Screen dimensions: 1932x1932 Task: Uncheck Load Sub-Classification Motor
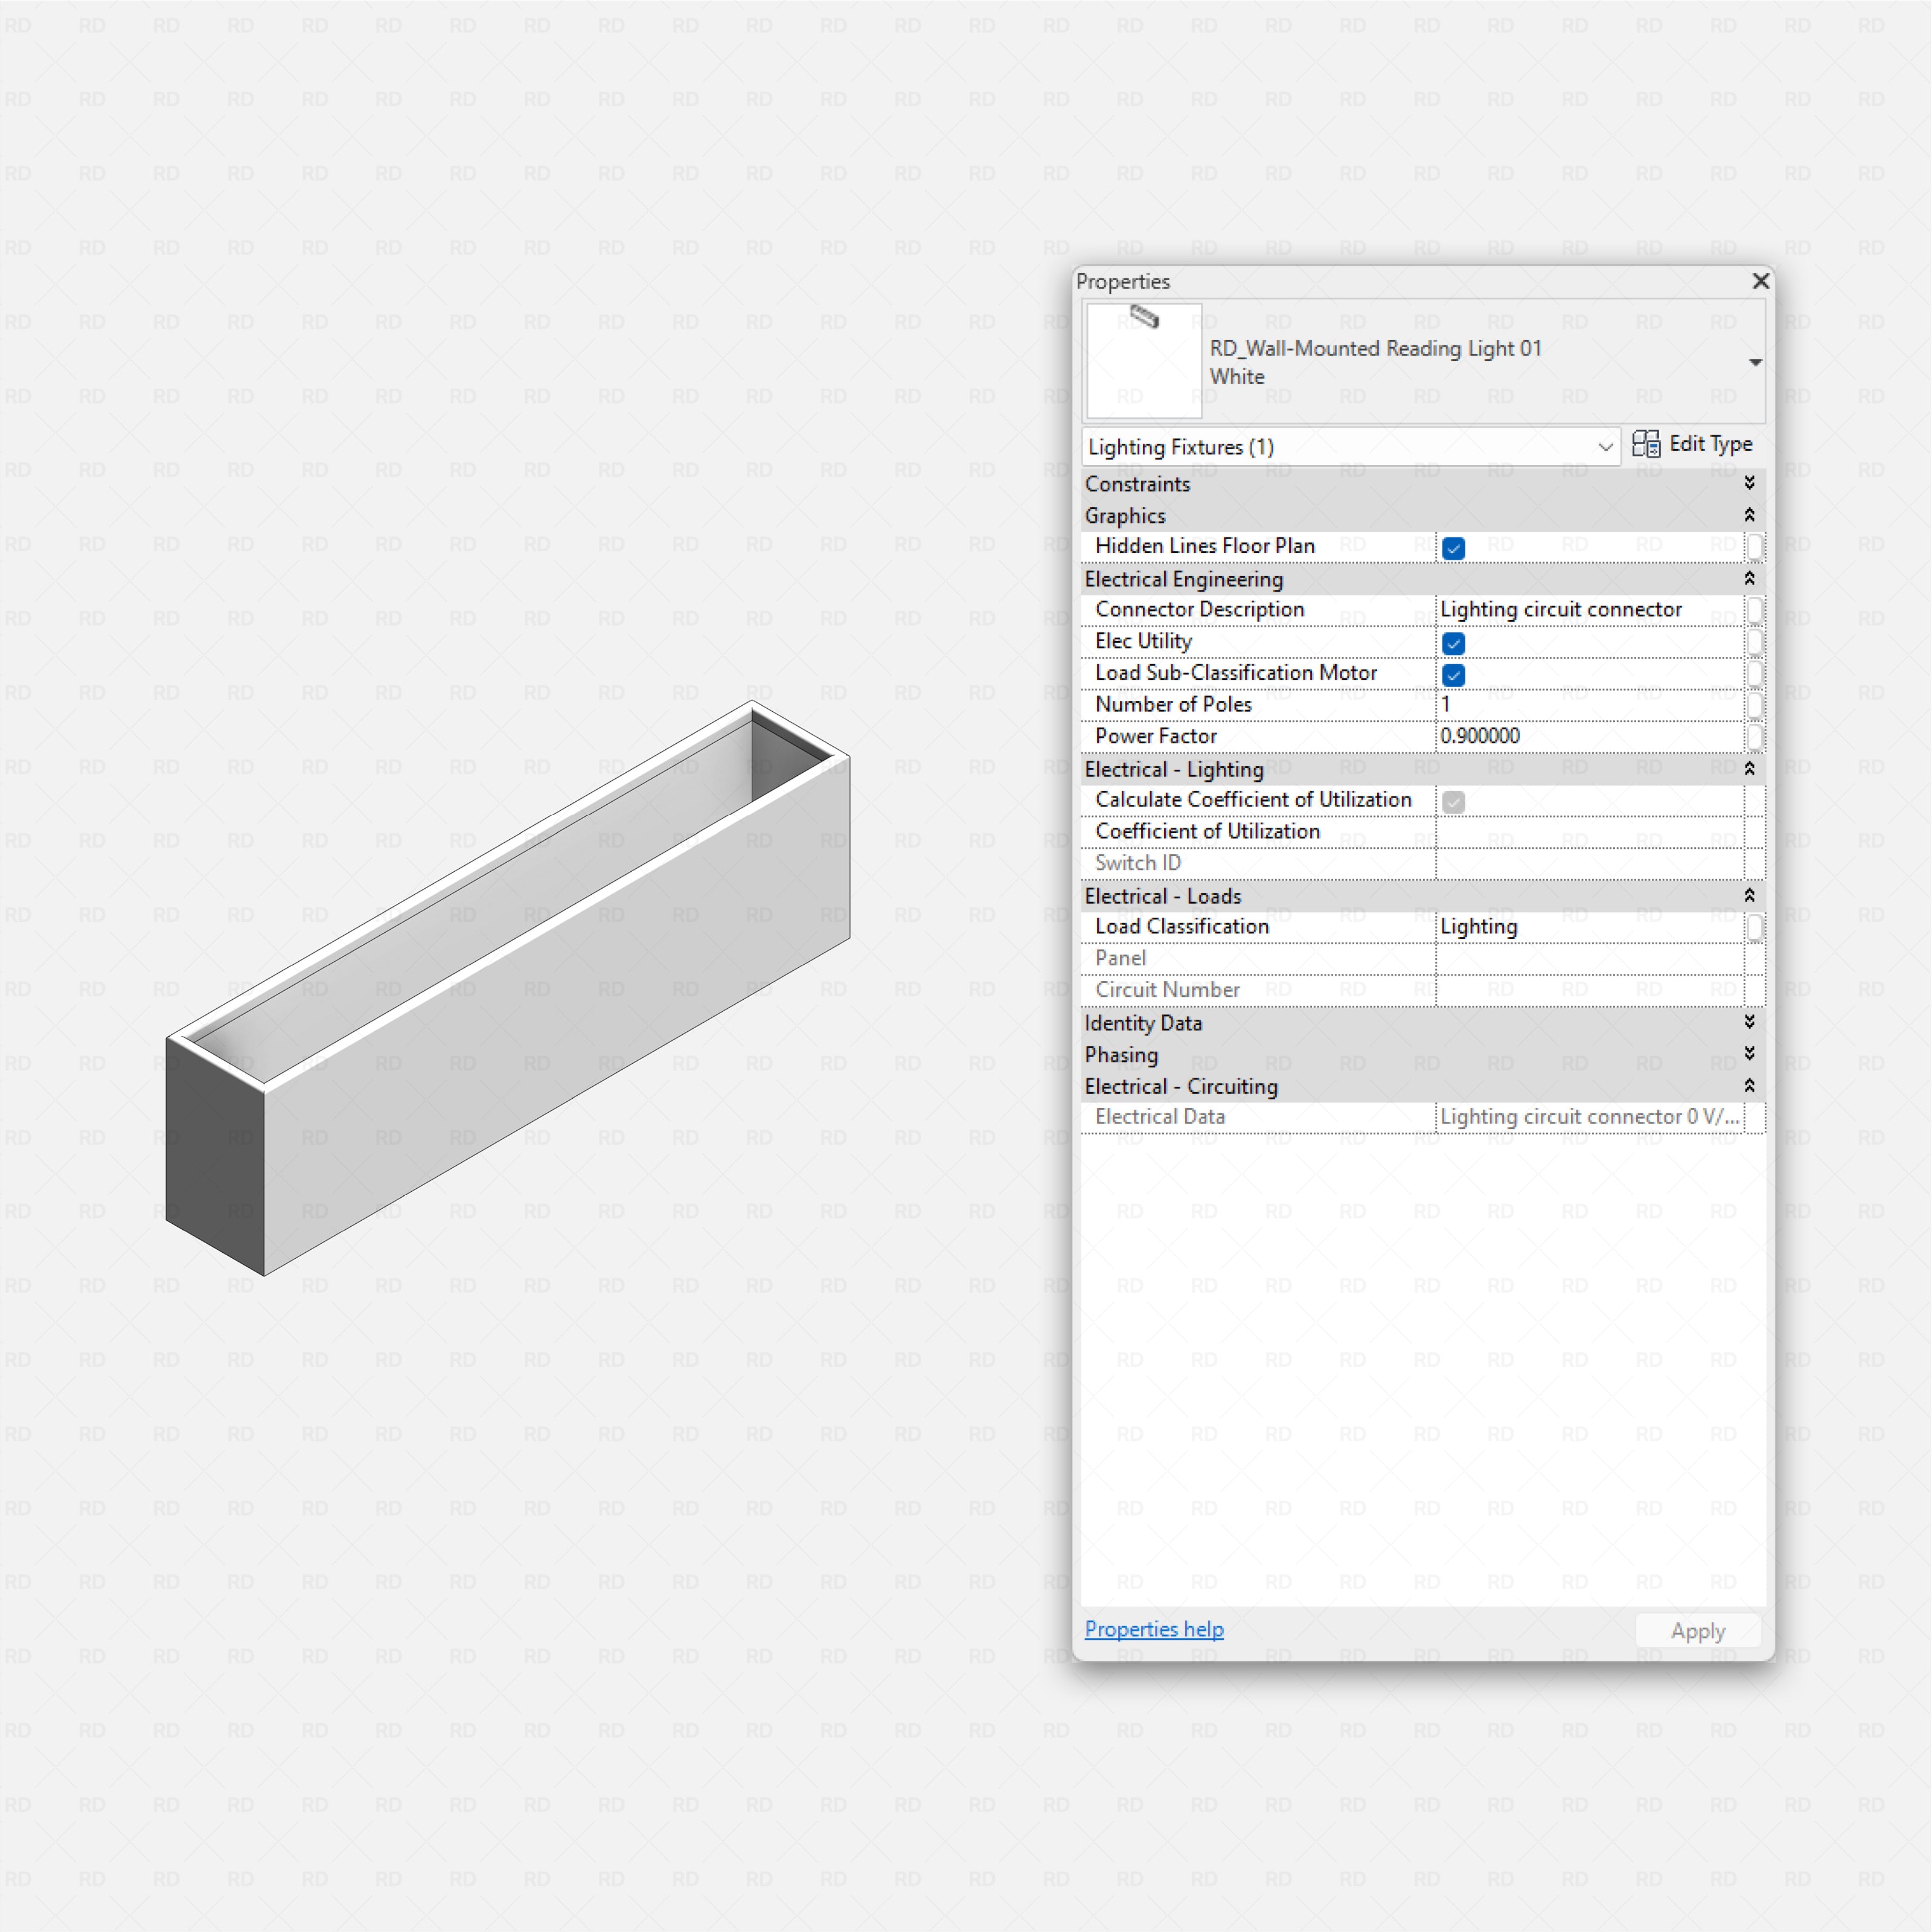[x=1453, y=675]
